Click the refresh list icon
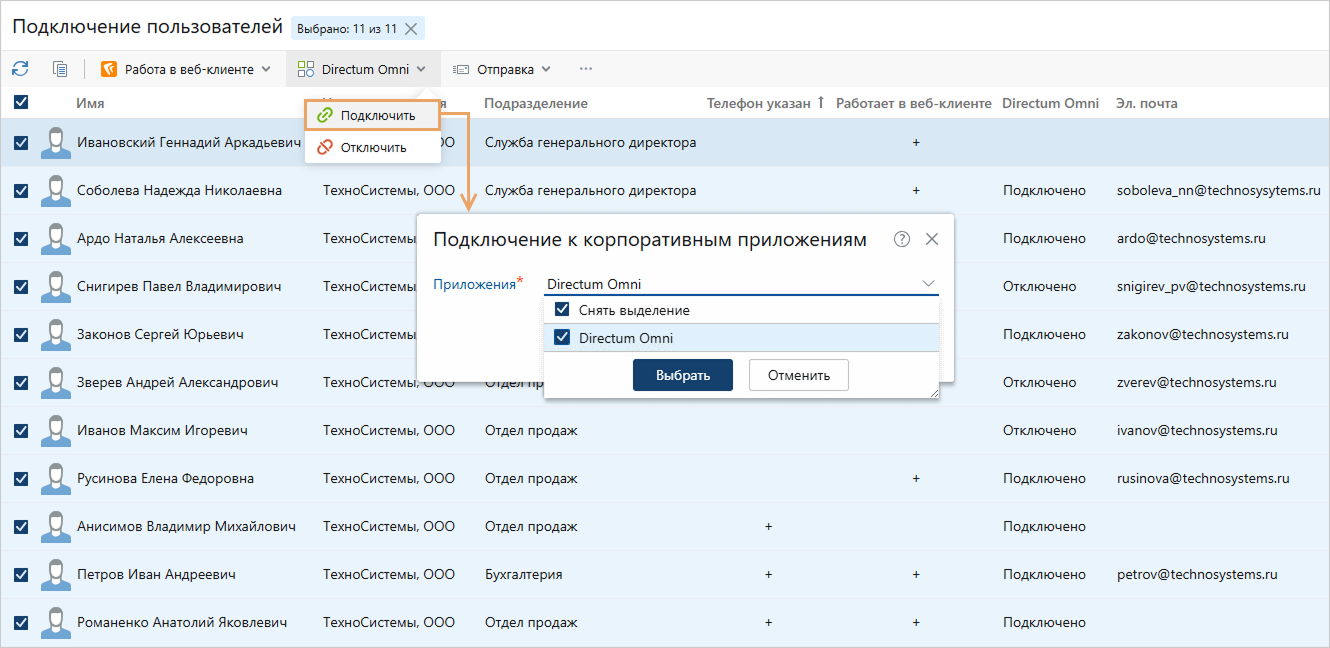The height and width of the screenshot is (648, 1330). [20, 69]
